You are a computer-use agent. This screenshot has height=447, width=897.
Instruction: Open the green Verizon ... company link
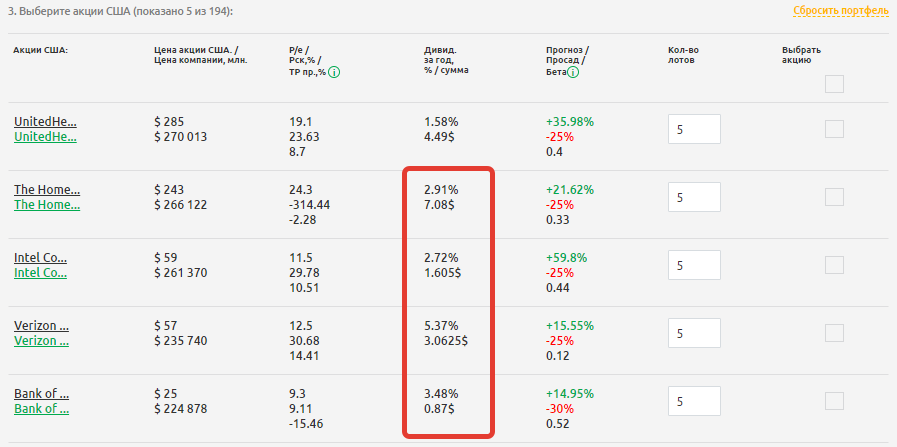coord(41,340)
